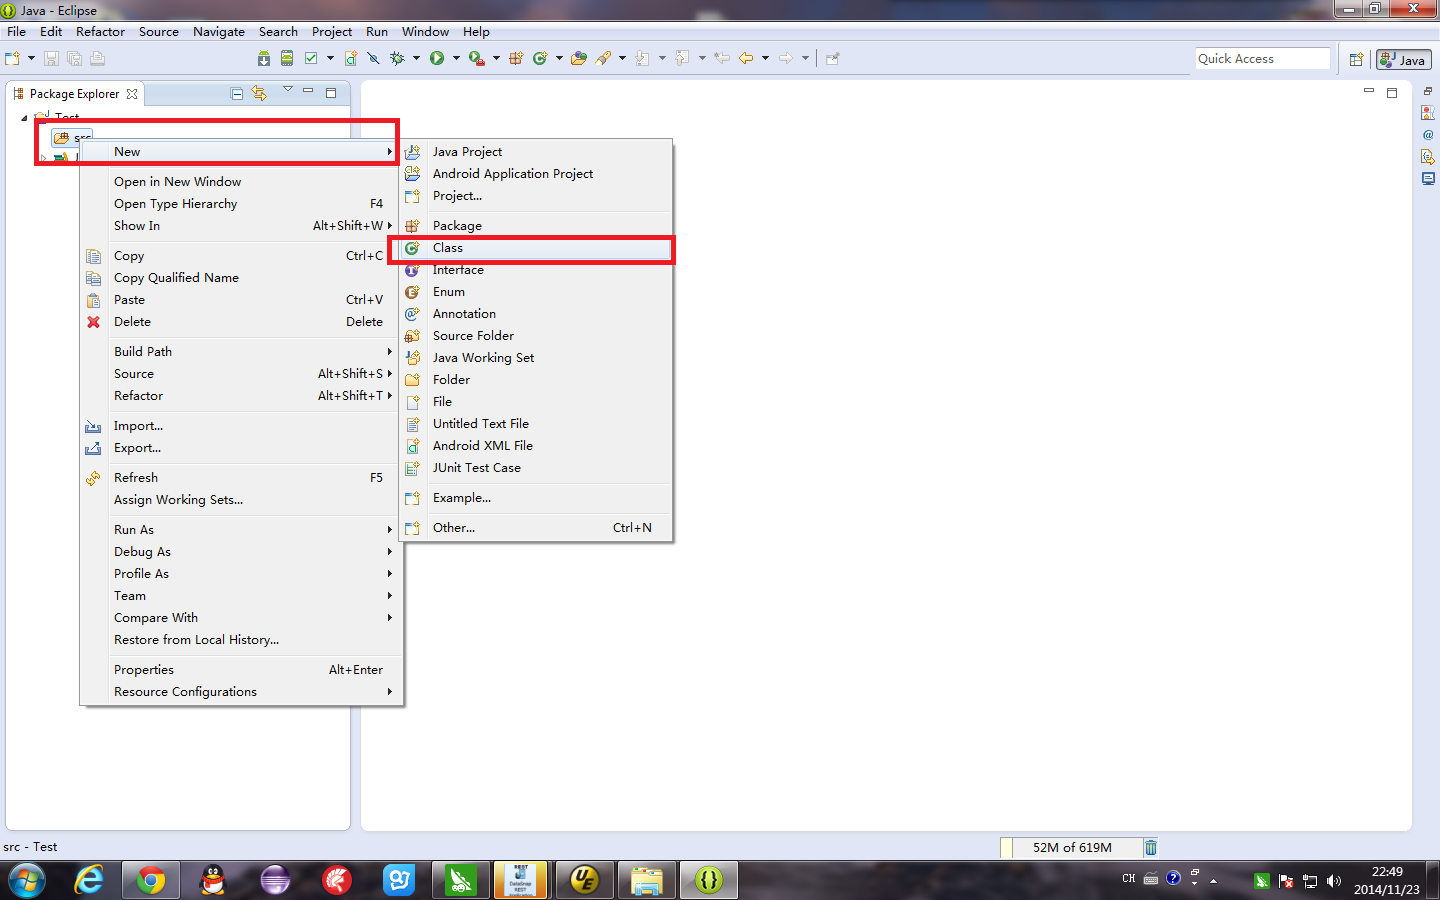Click the Collapse All icon in Package Explorer

pyautogui.click(x=237, y=93)
